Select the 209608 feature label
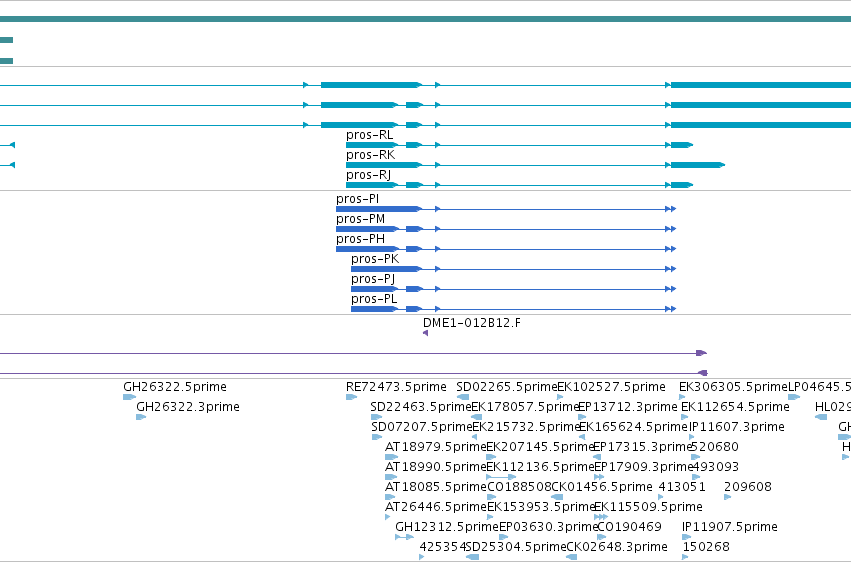This screenshot has height=562, width=851. point(747,488)
